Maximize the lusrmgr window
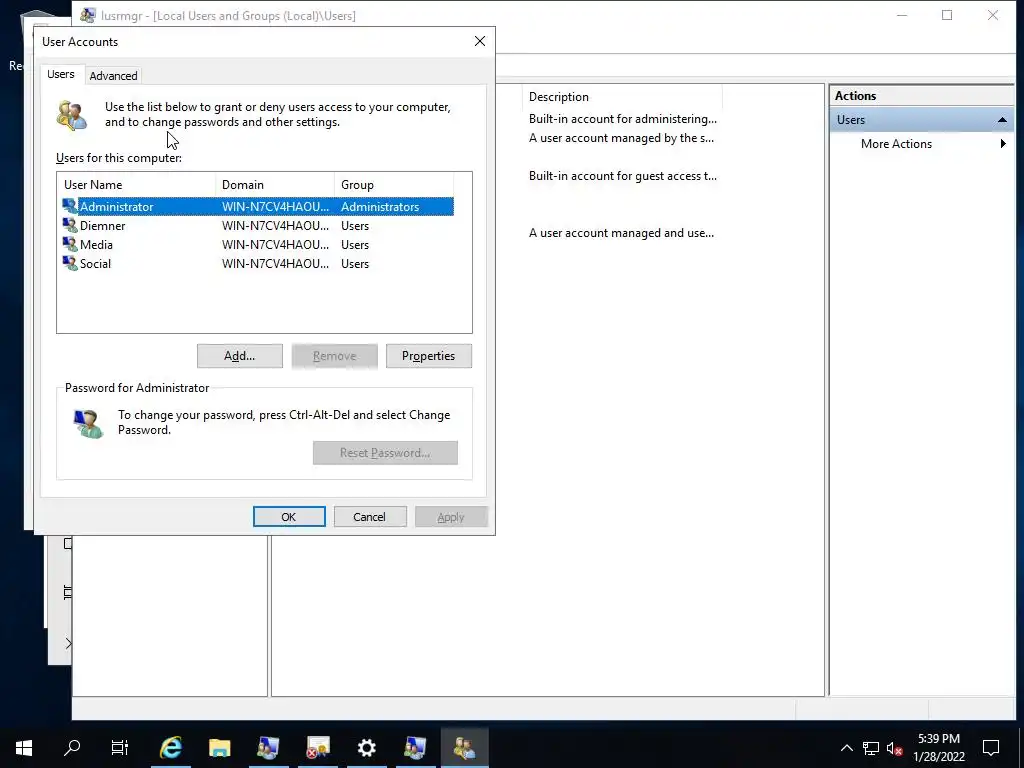Image resolution: width=1024 pixels, height=768 pixels. pos(946,15)
